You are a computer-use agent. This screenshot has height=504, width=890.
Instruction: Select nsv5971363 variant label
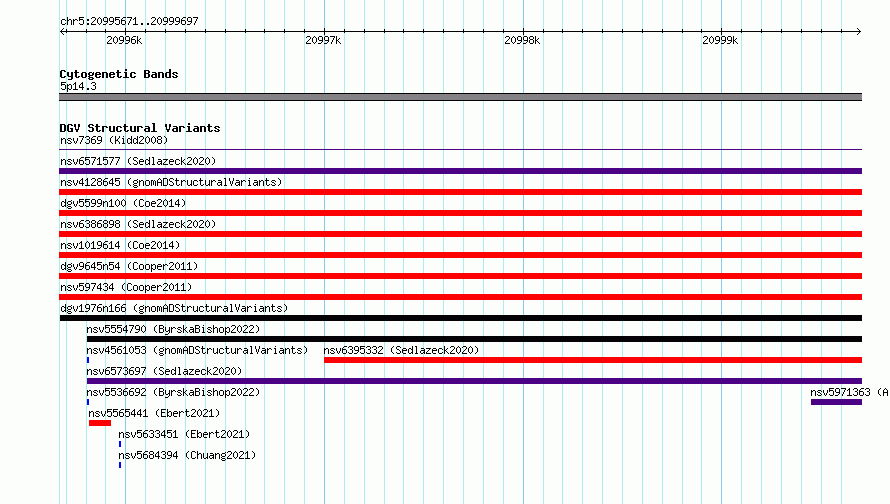tap(849, 392)
